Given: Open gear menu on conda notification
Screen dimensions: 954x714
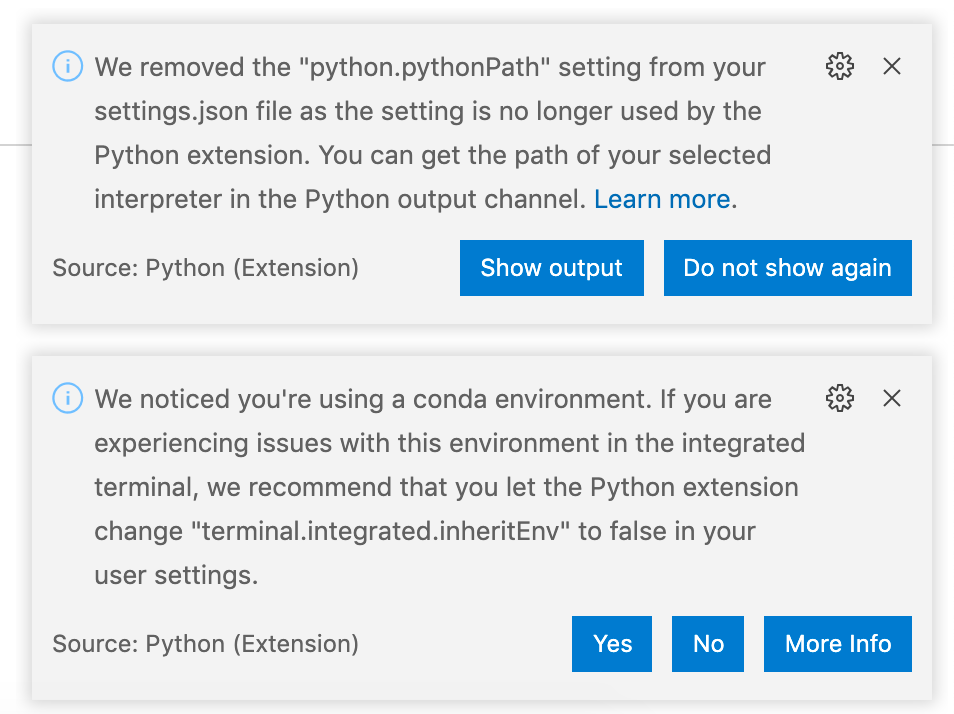Looking at the screenshot, I should [840, 399].
